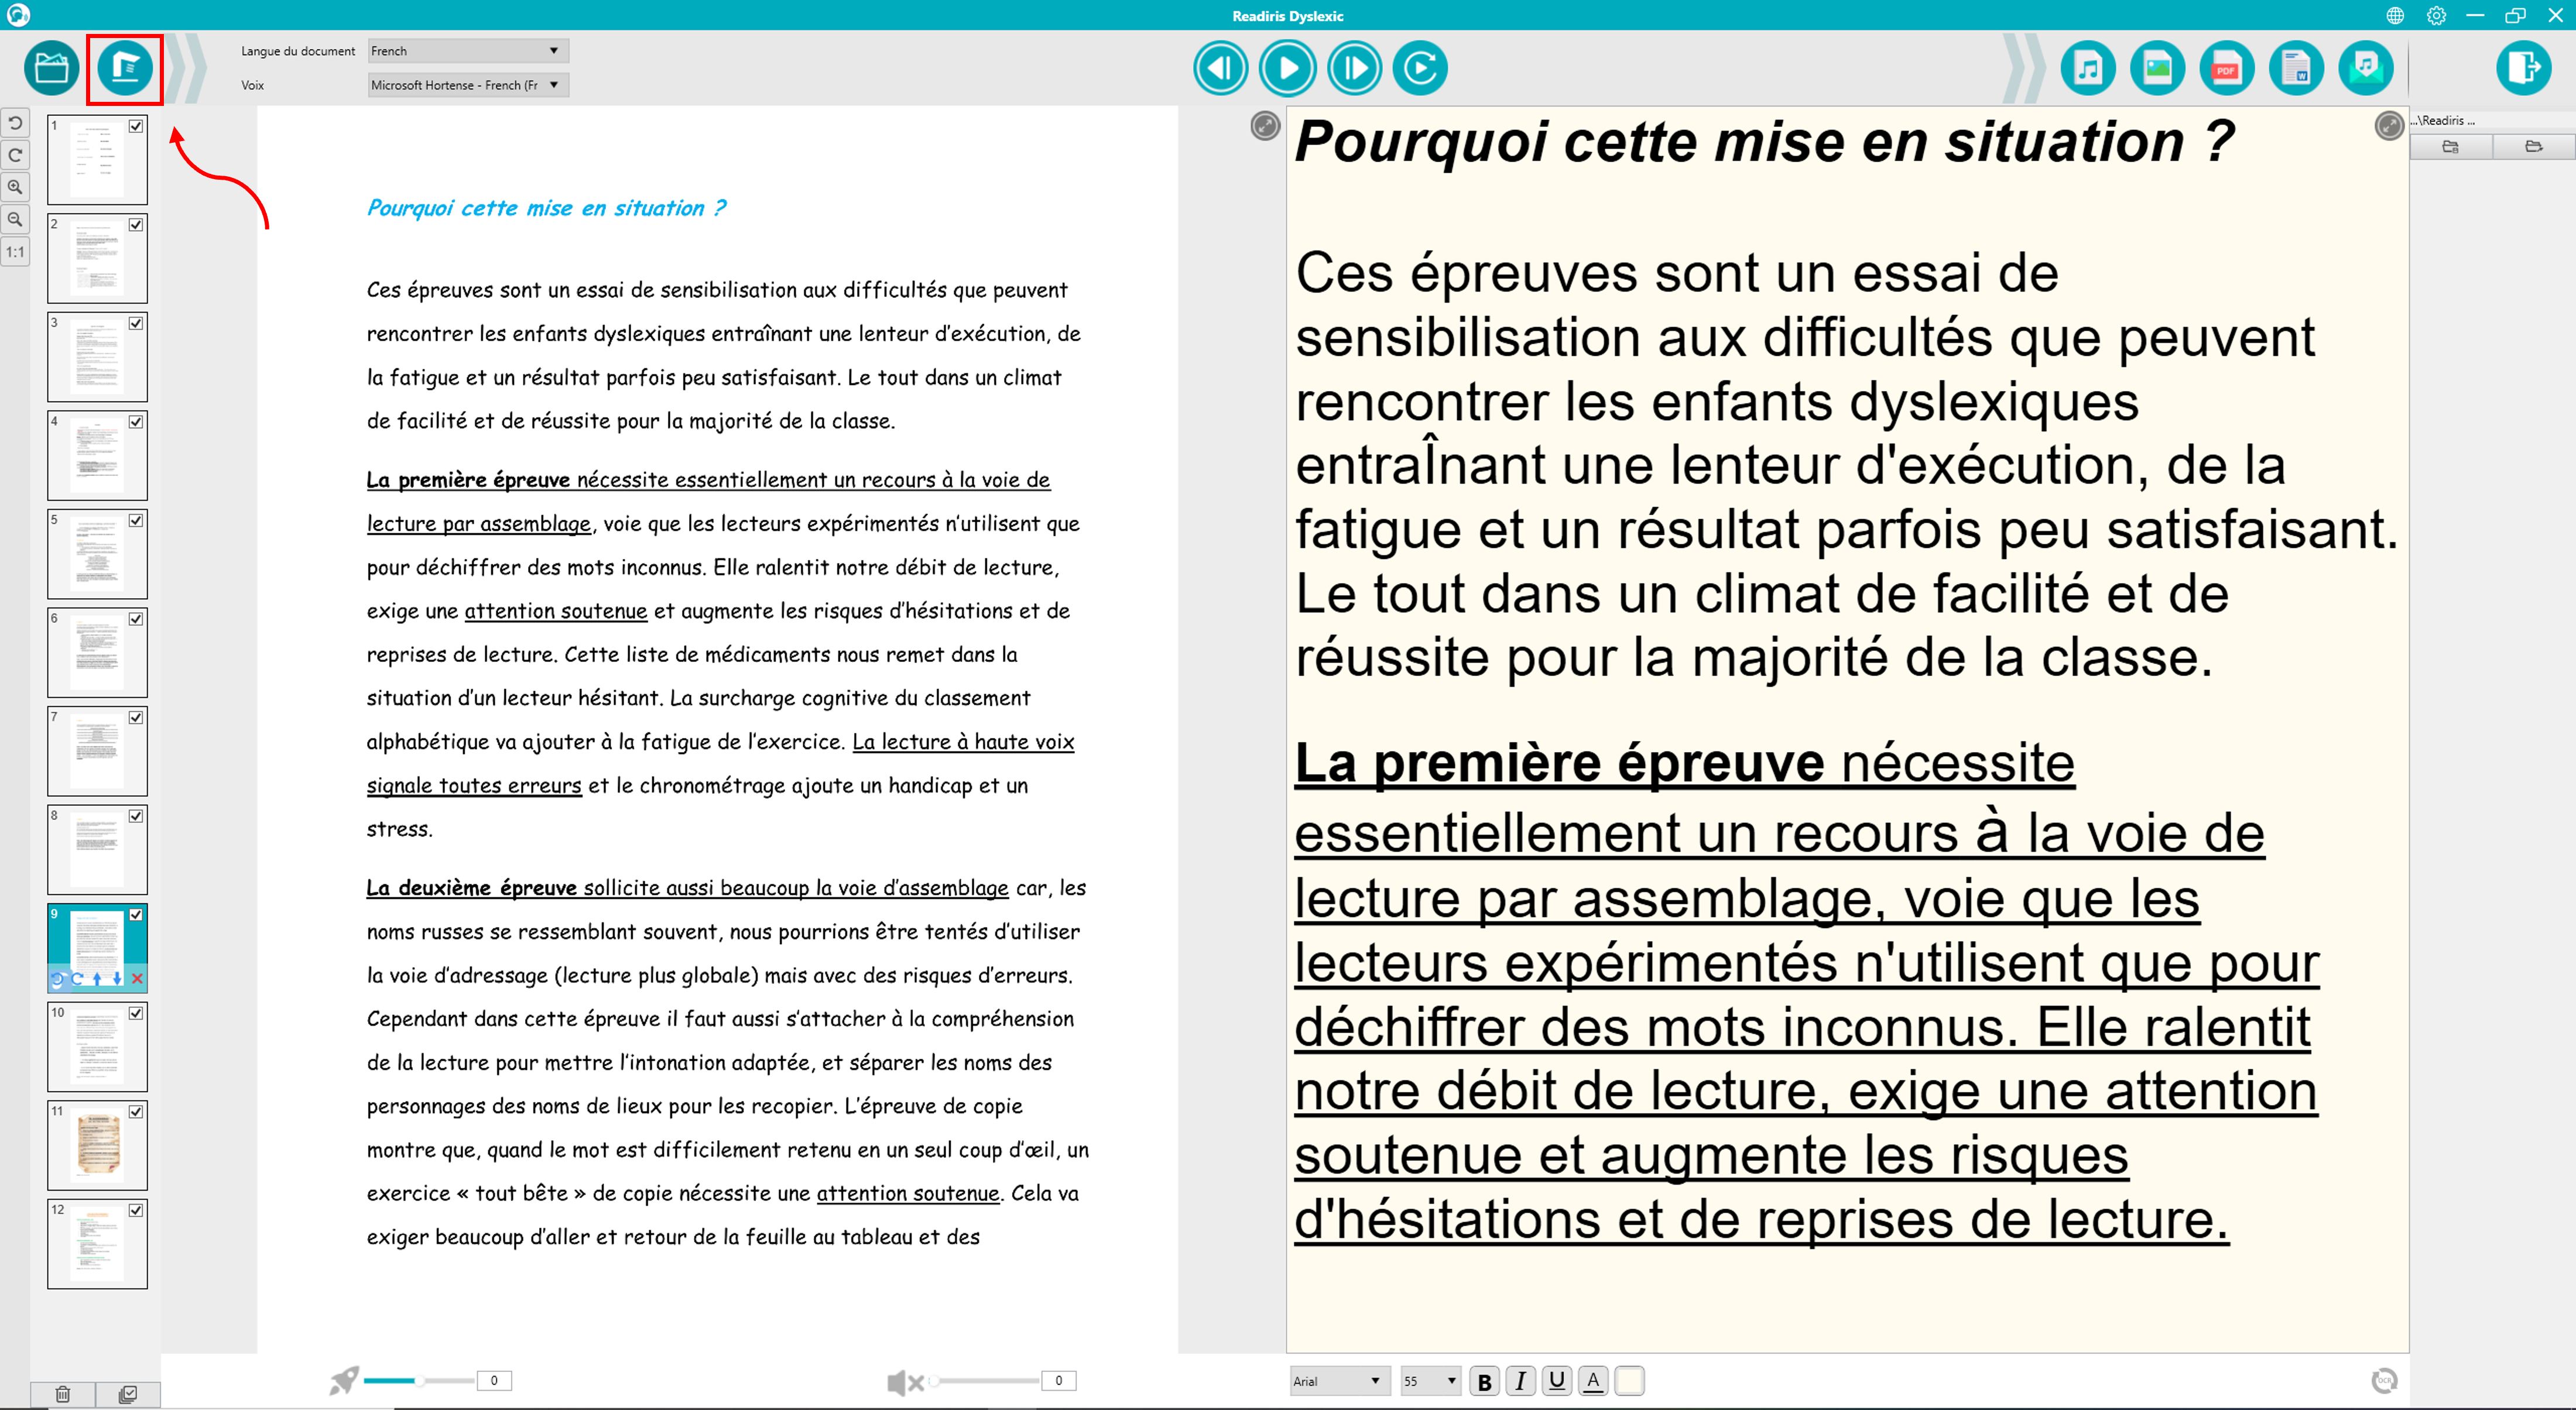Rotate page left with counterclockwise arrow
The width and height of the screenshot is (2576, 1410).
click(x=15, y=123)
